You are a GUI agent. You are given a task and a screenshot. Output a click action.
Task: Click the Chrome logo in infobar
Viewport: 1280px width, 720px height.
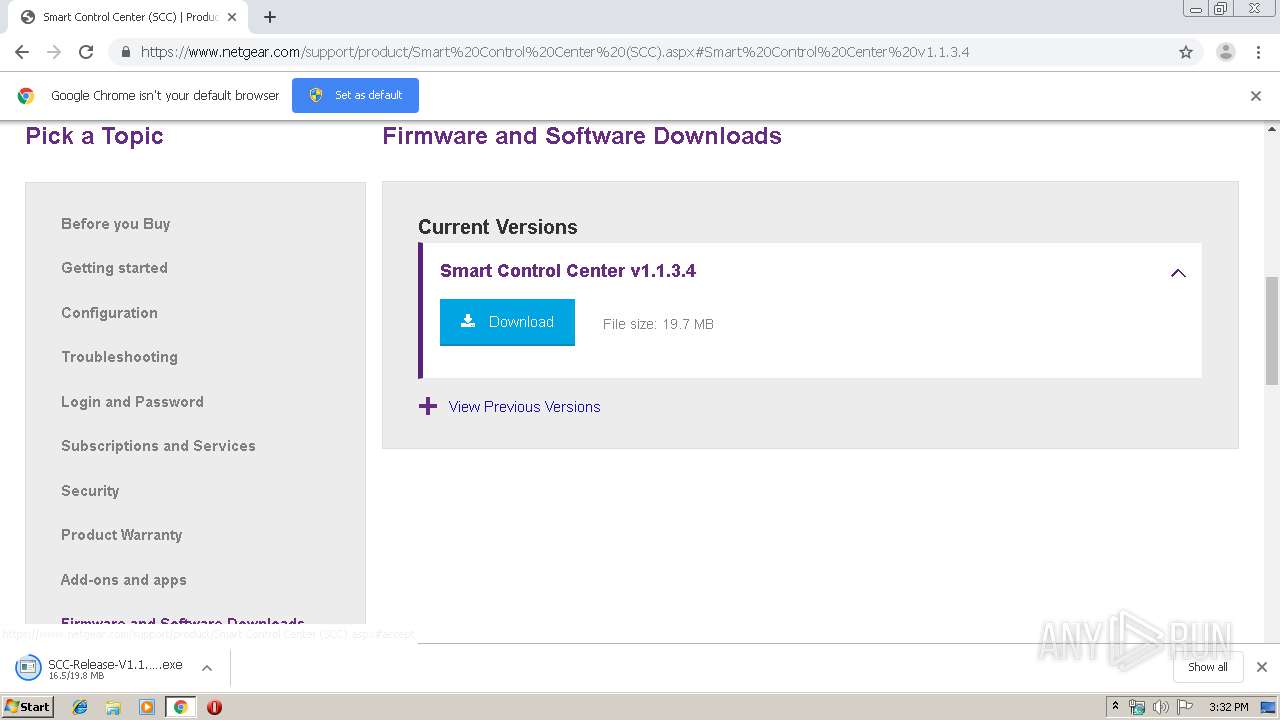point(26,96)
